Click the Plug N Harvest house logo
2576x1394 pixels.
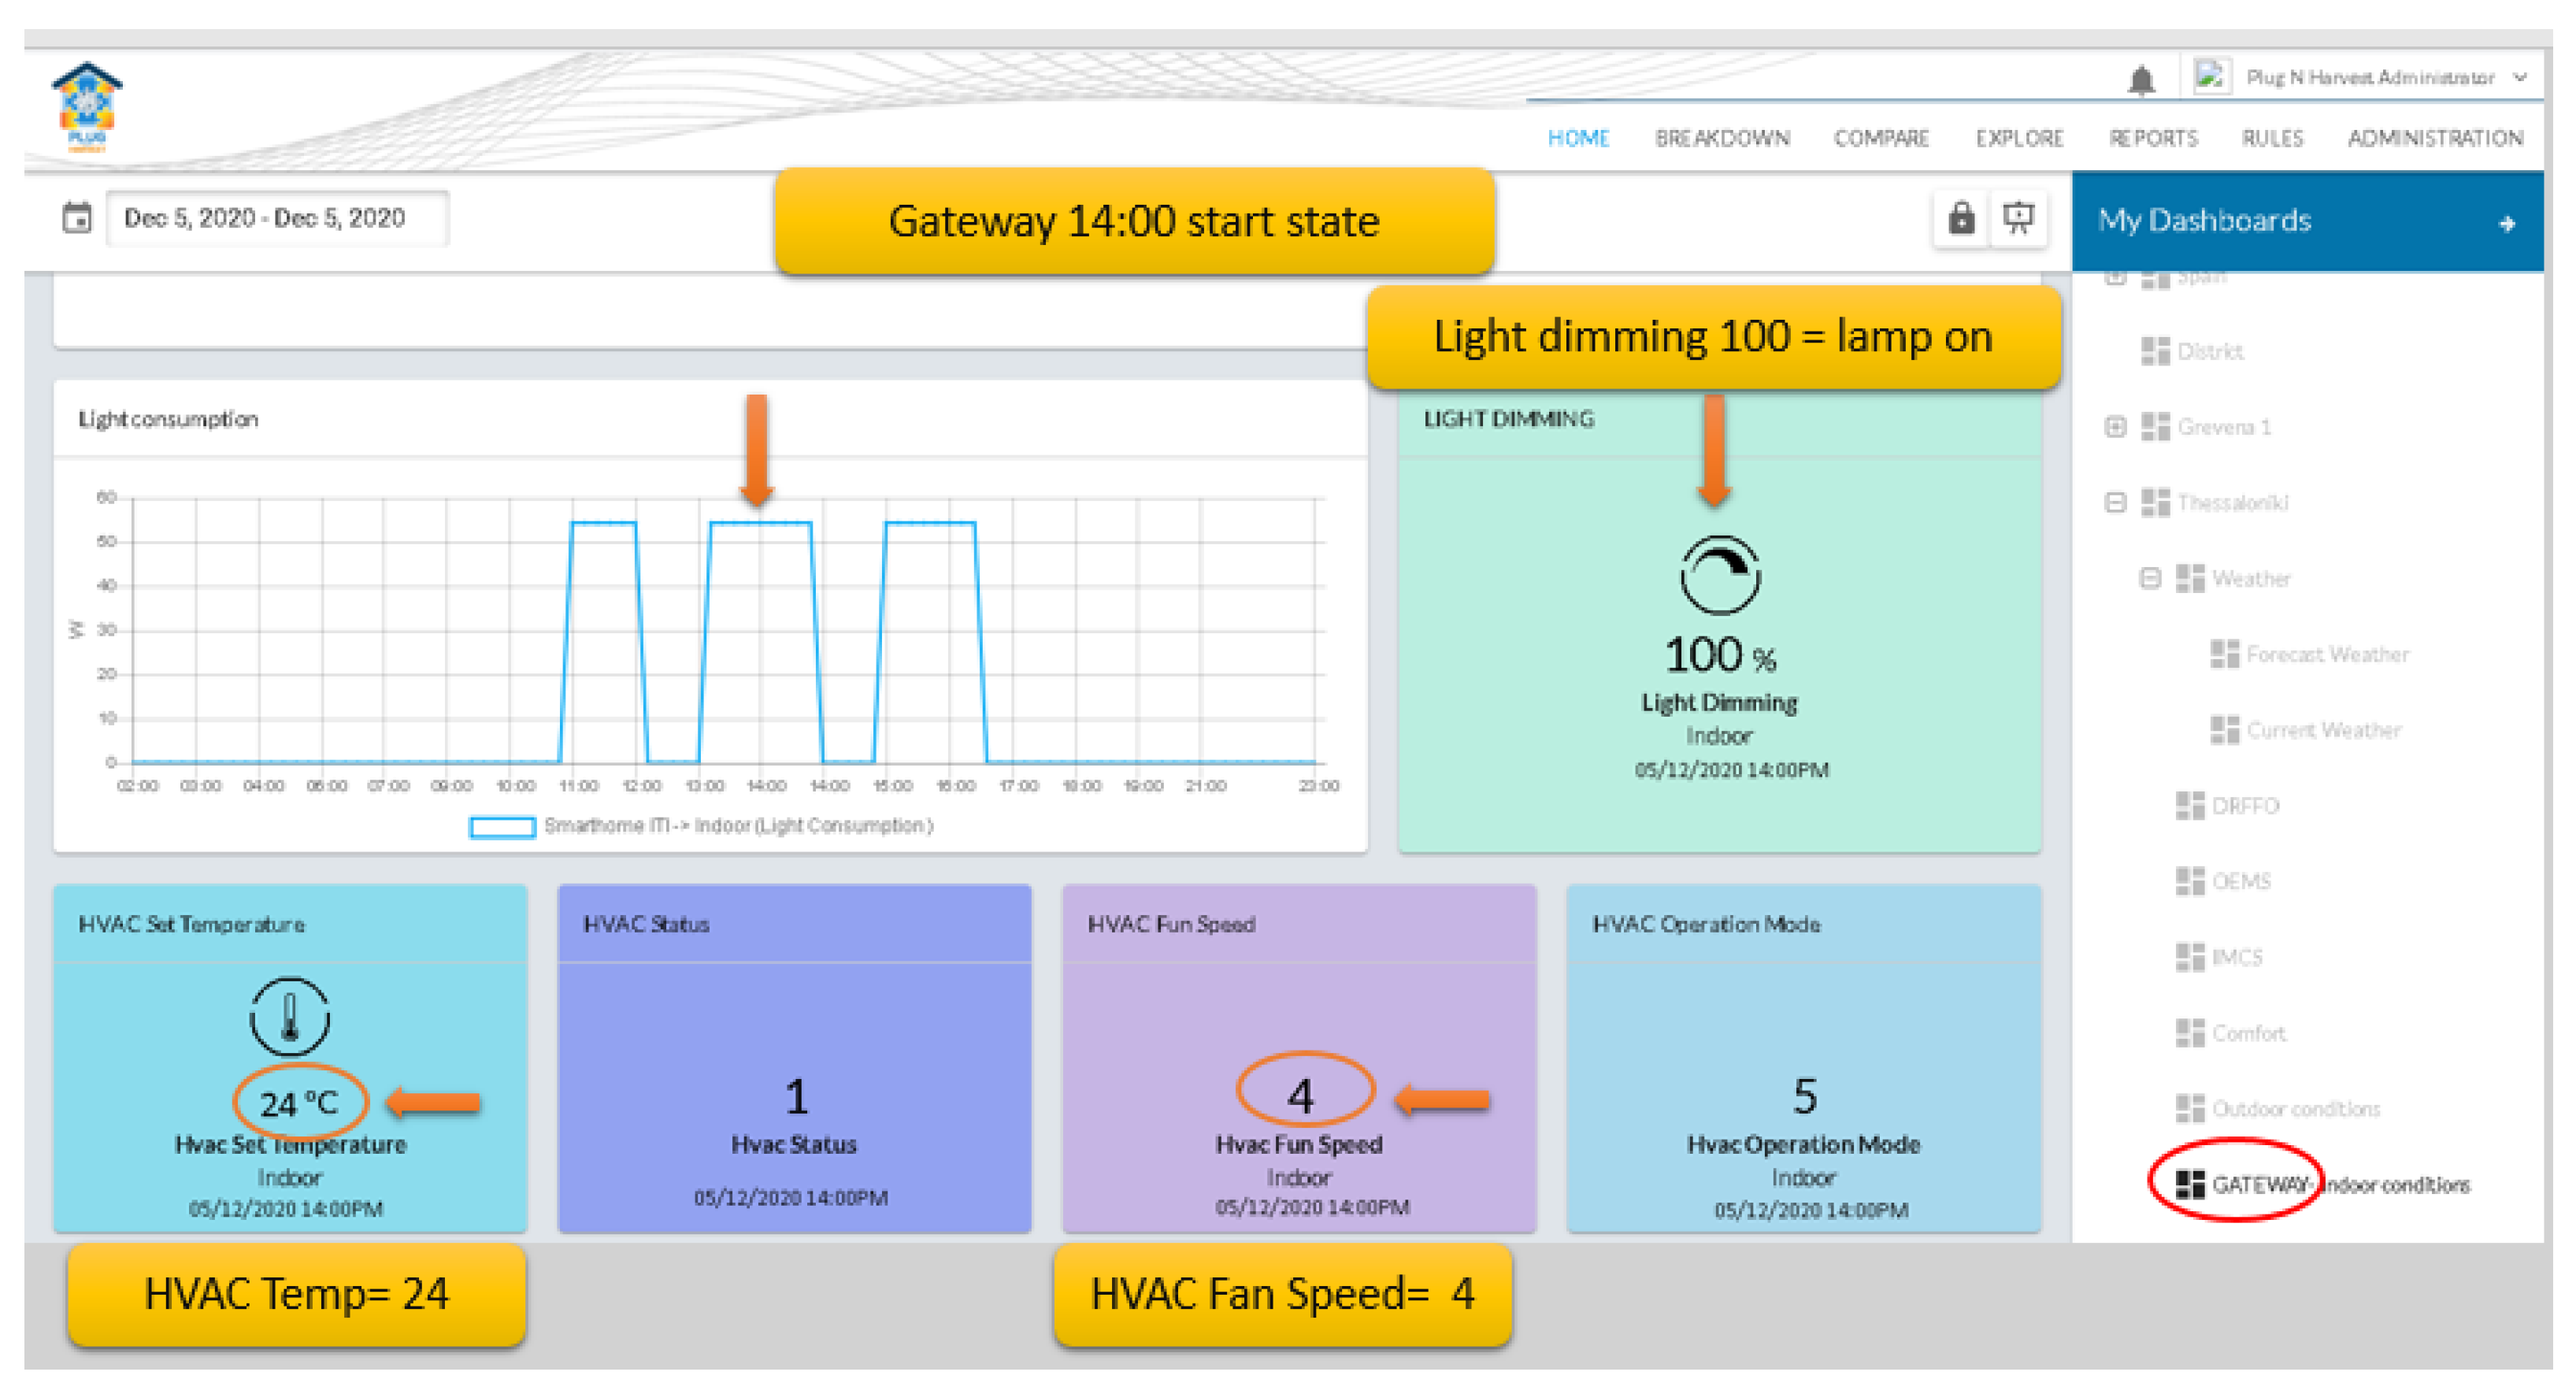tap(87, 107)
